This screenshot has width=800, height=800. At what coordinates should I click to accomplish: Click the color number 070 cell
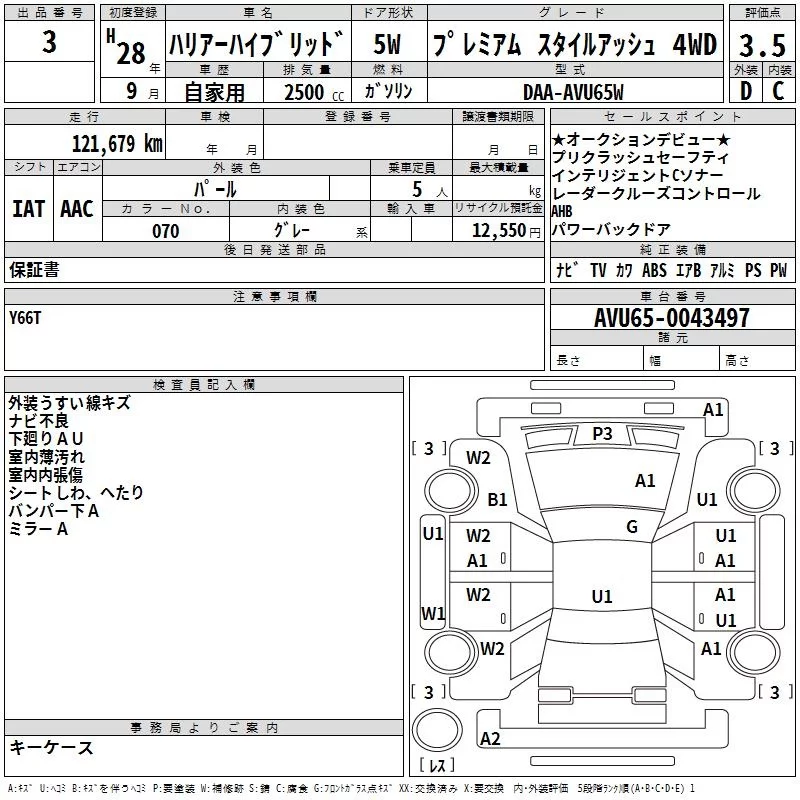pos(165,231)
